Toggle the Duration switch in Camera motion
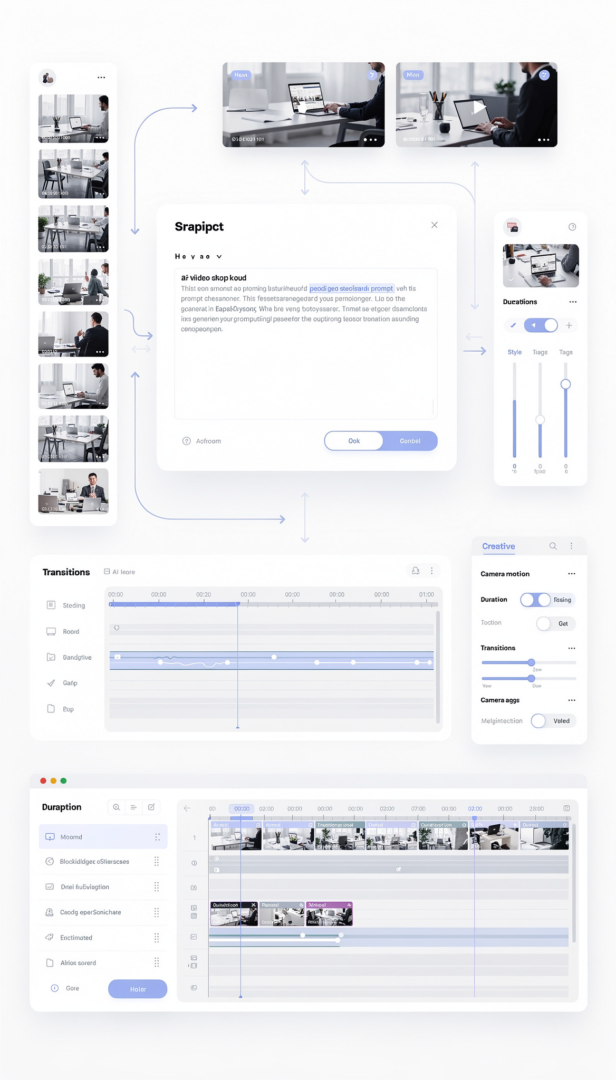 click(535, 600)
